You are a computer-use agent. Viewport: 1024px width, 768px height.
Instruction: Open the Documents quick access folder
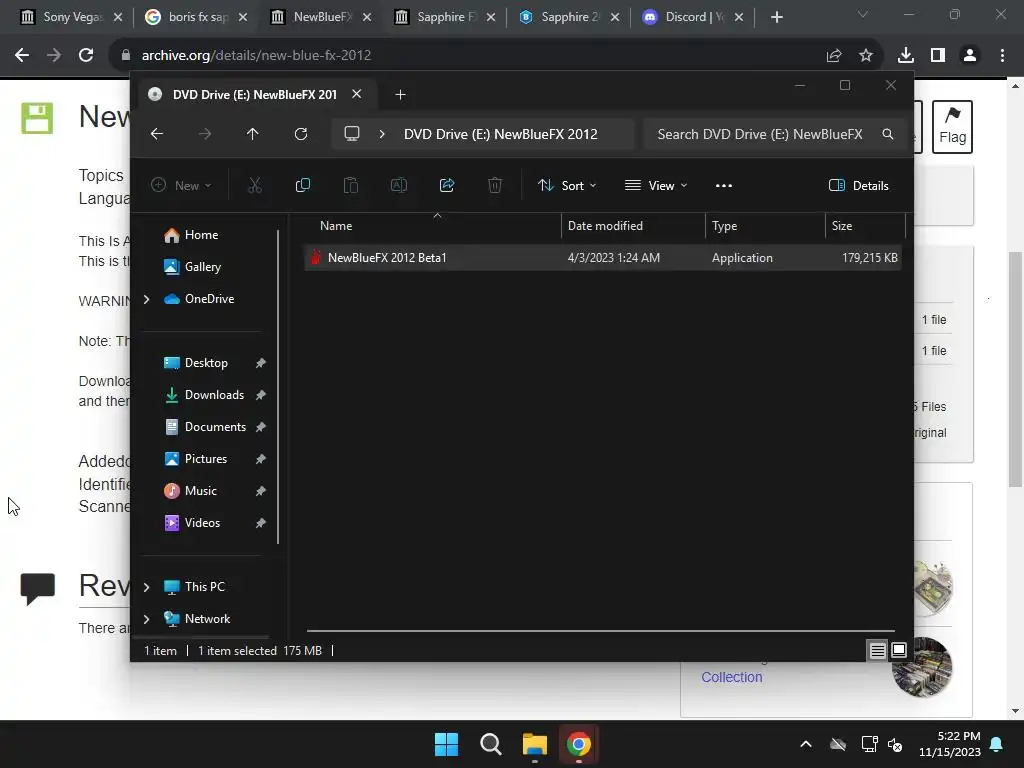[216, 427]
